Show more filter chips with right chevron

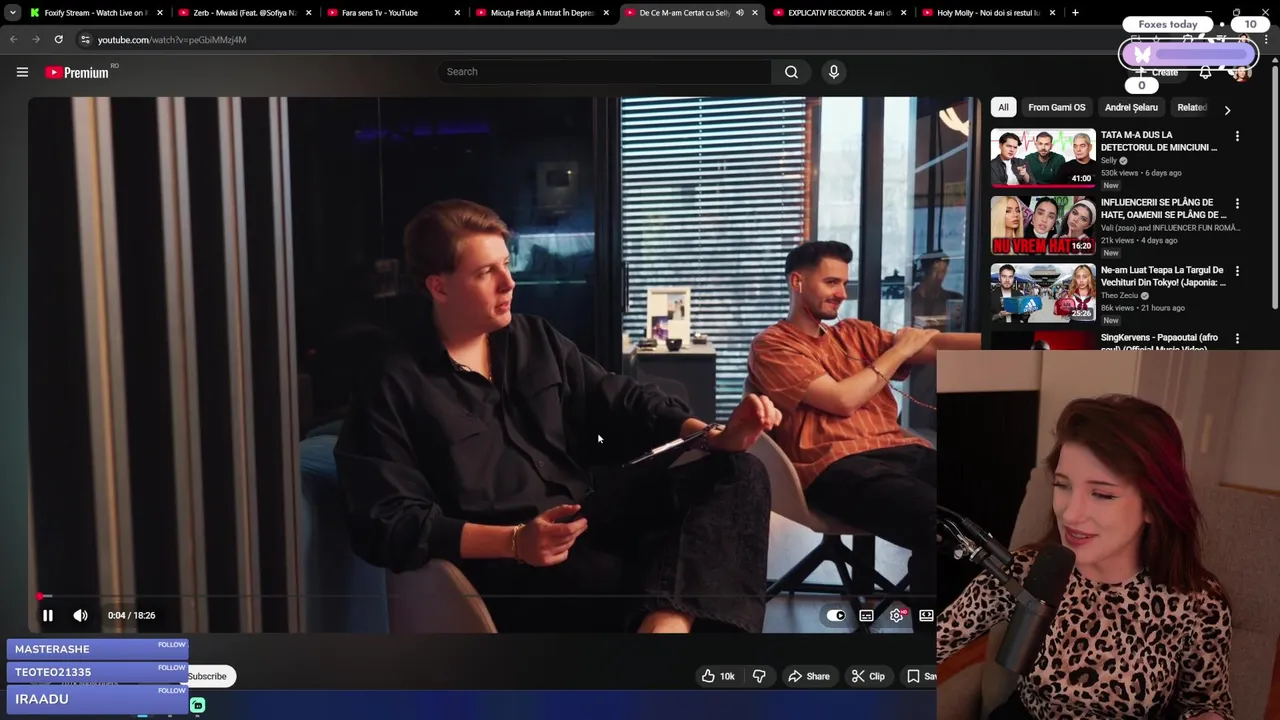click(x=1227, y=110)
